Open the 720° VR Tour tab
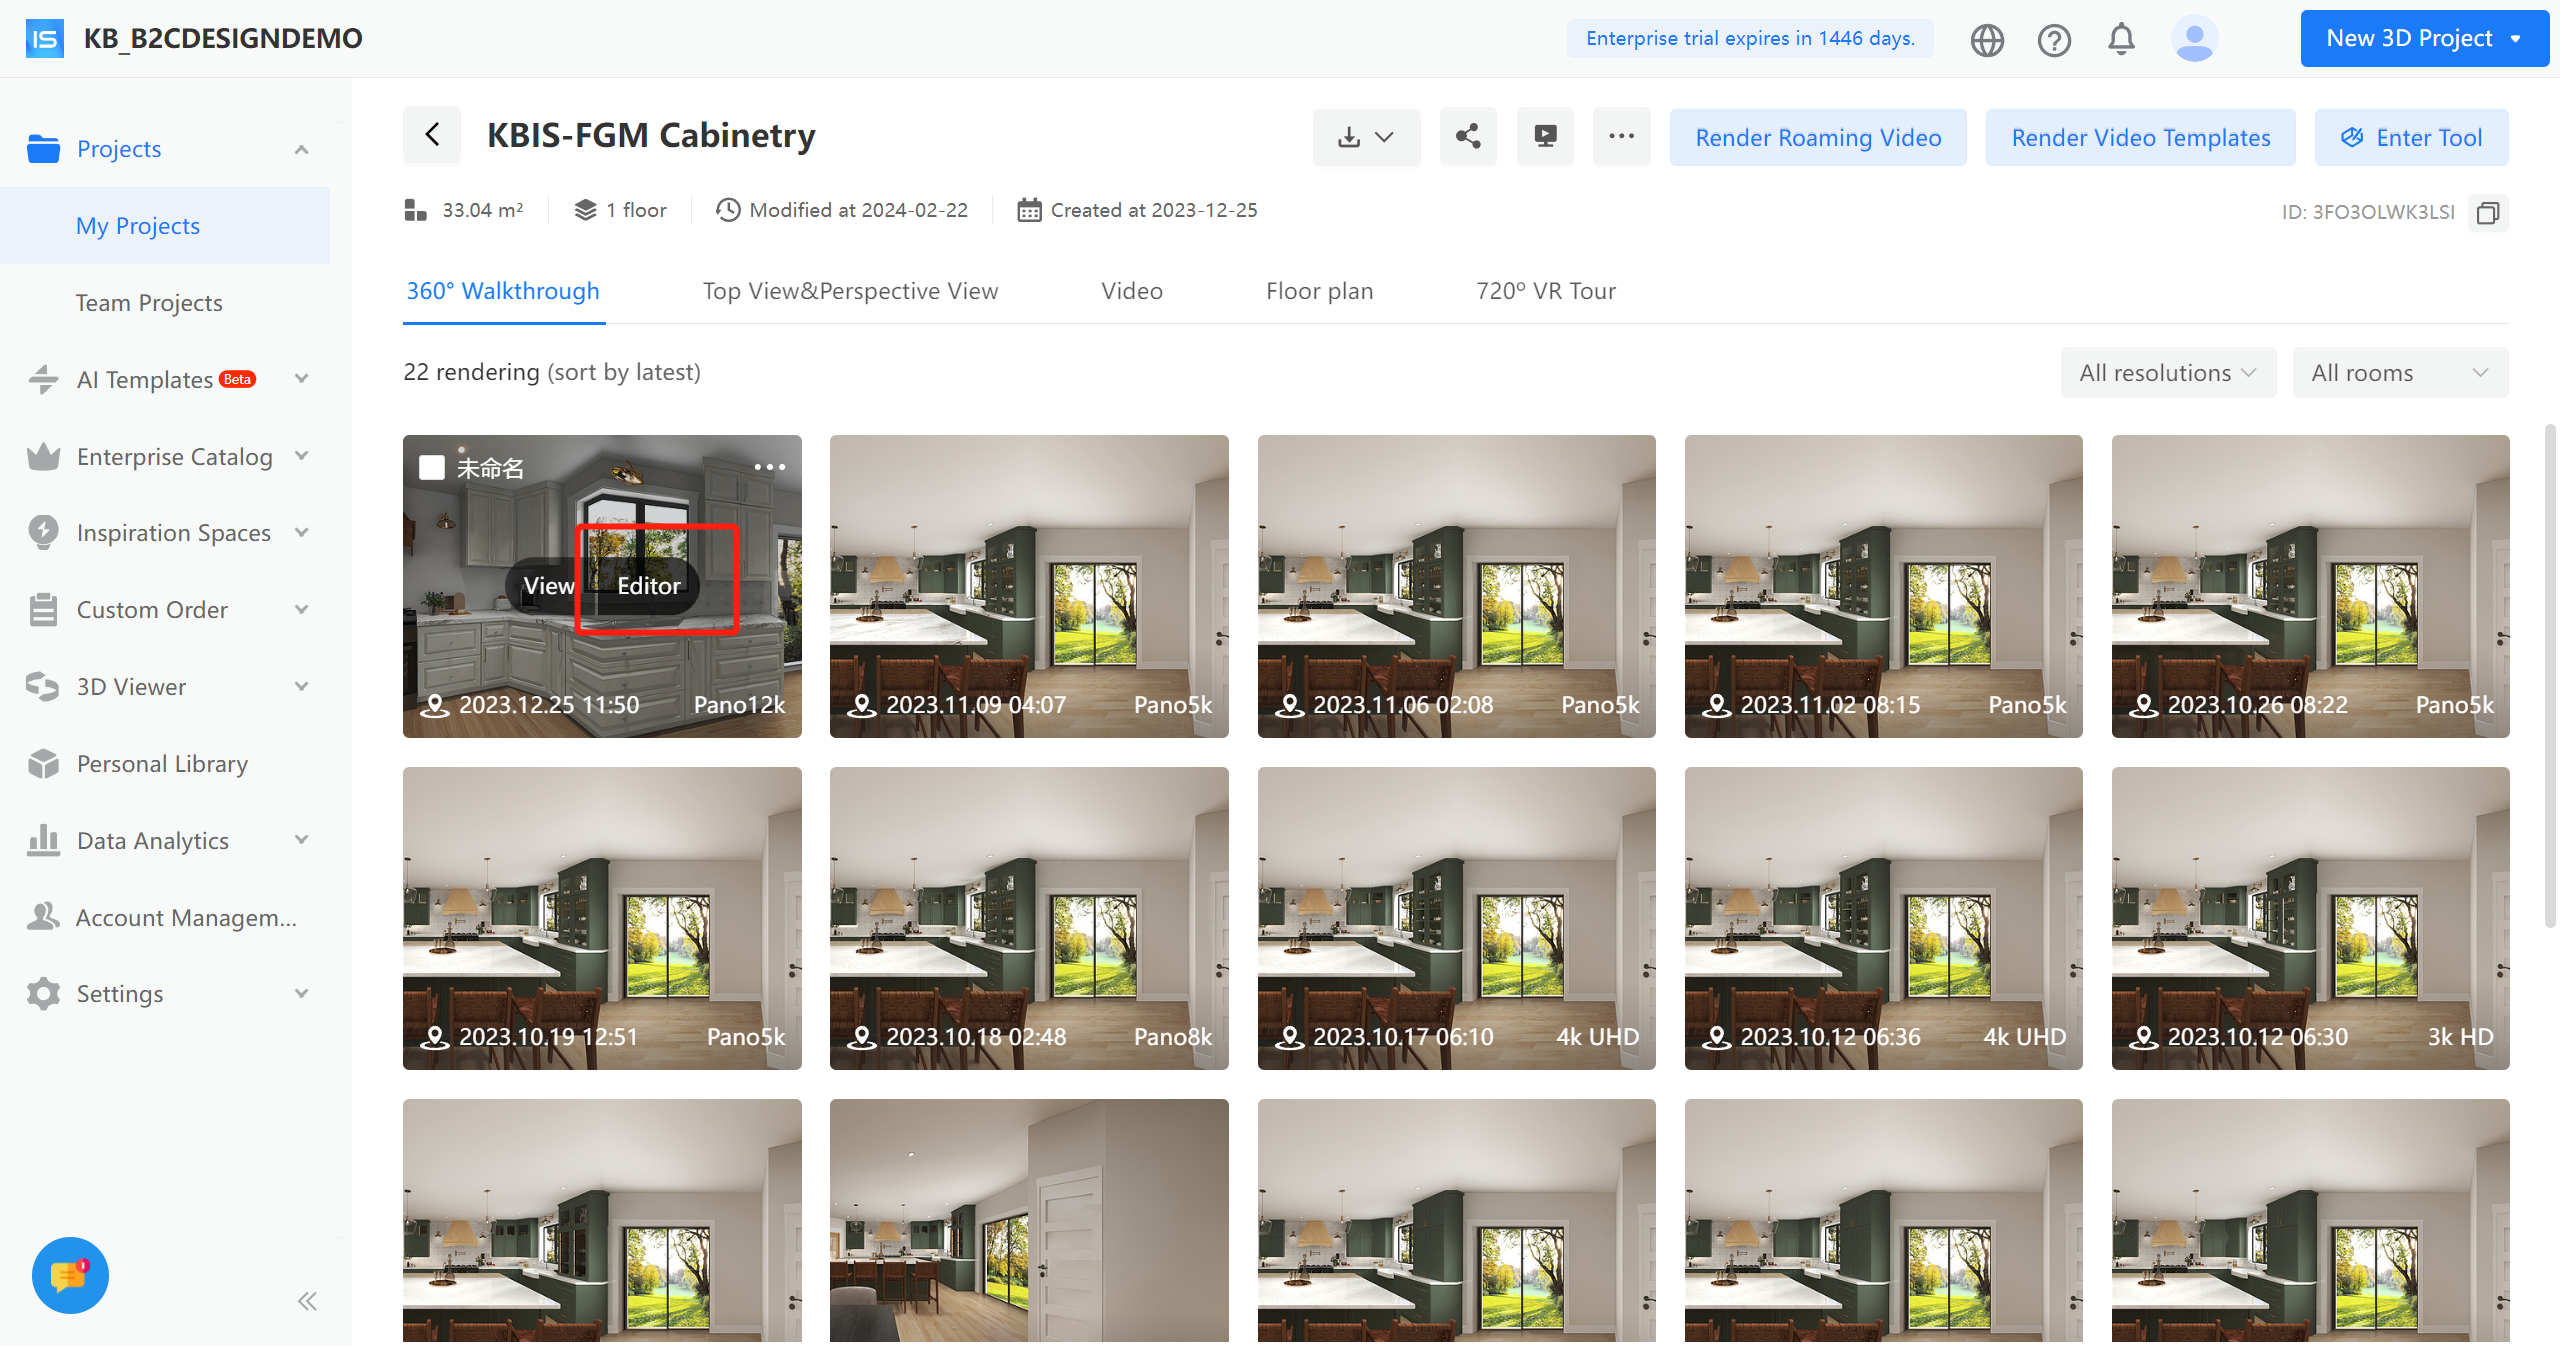 click(1545, 291)
